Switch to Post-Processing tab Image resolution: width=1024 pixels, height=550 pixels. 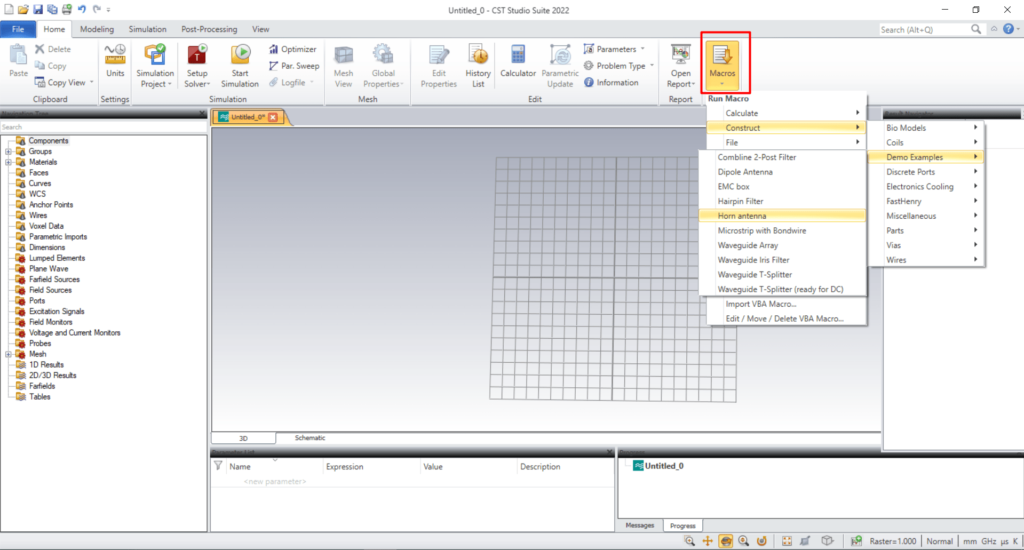click(x=209, y=29)
